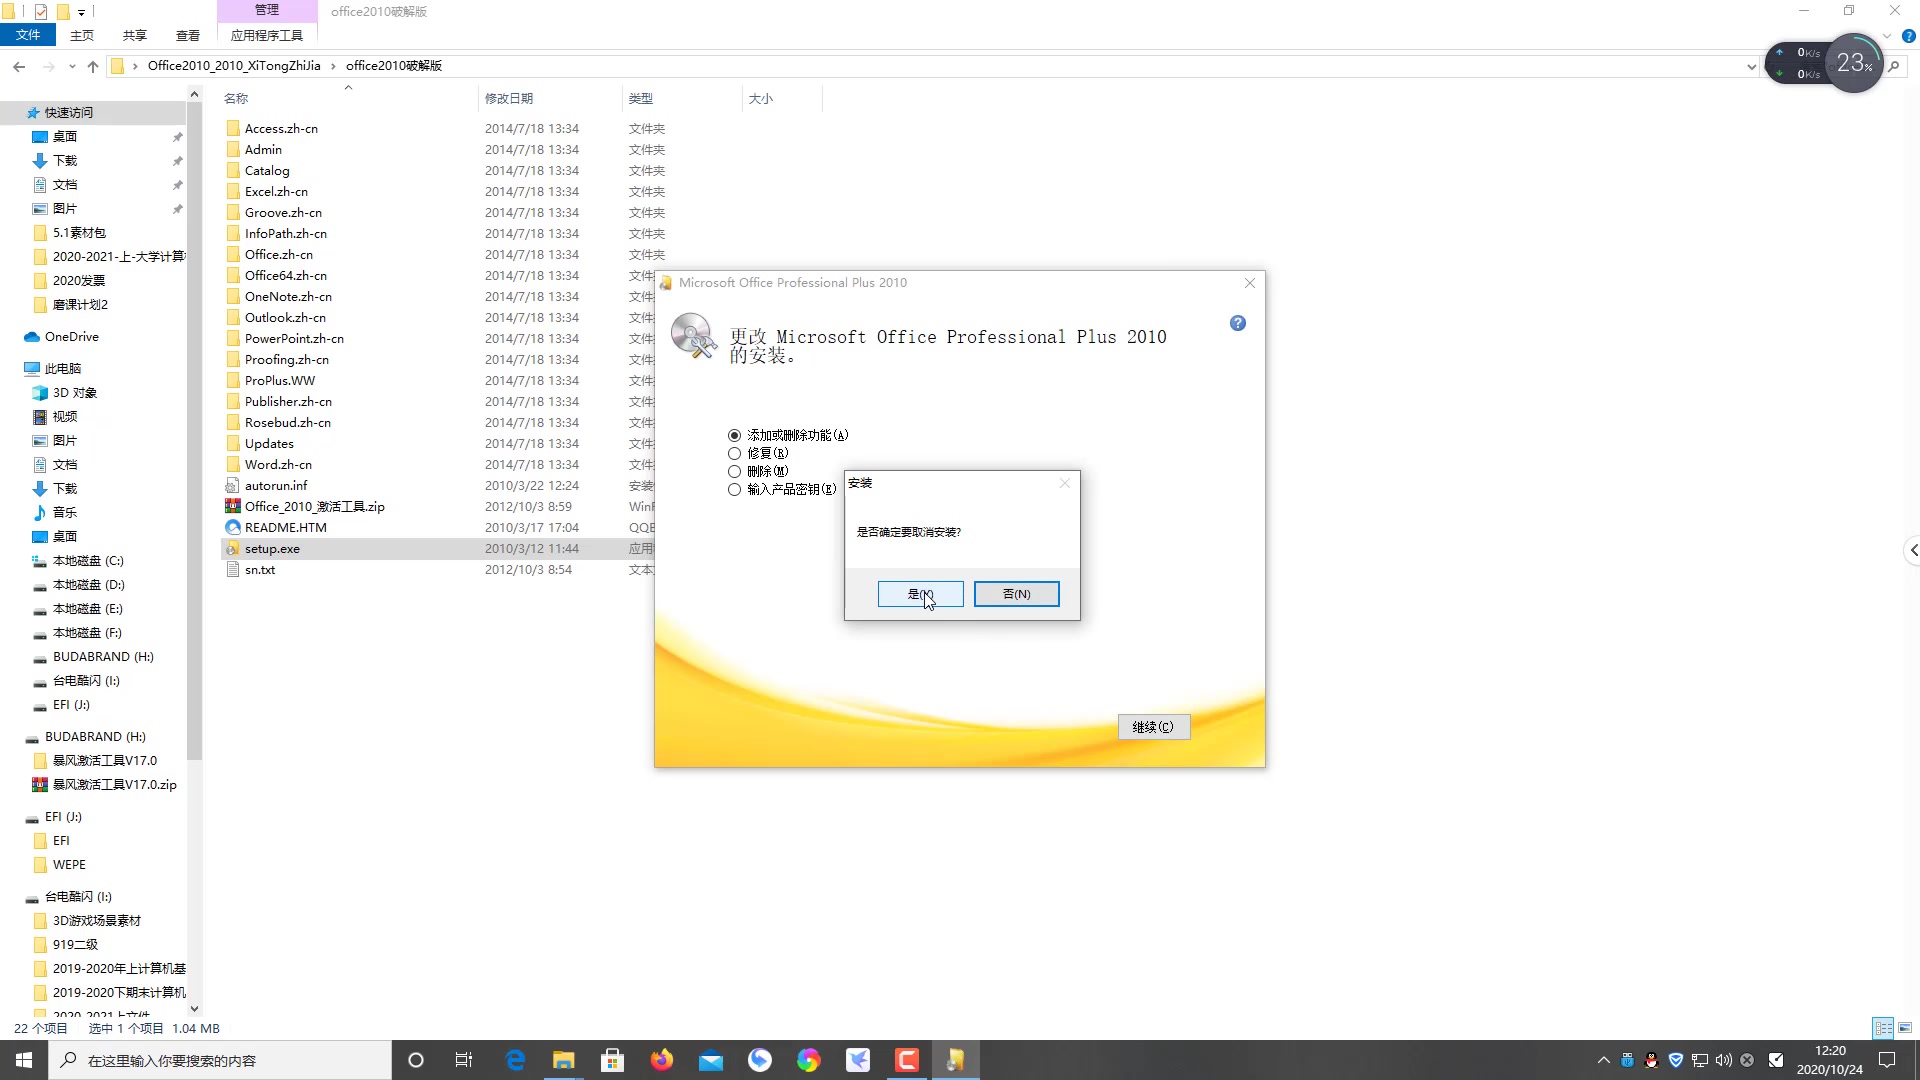Image resolution: width=1920 pixels, height=1080 pixels.
Task: Open 本地磁盘 (C:) drive
Action: coord(88,560)
